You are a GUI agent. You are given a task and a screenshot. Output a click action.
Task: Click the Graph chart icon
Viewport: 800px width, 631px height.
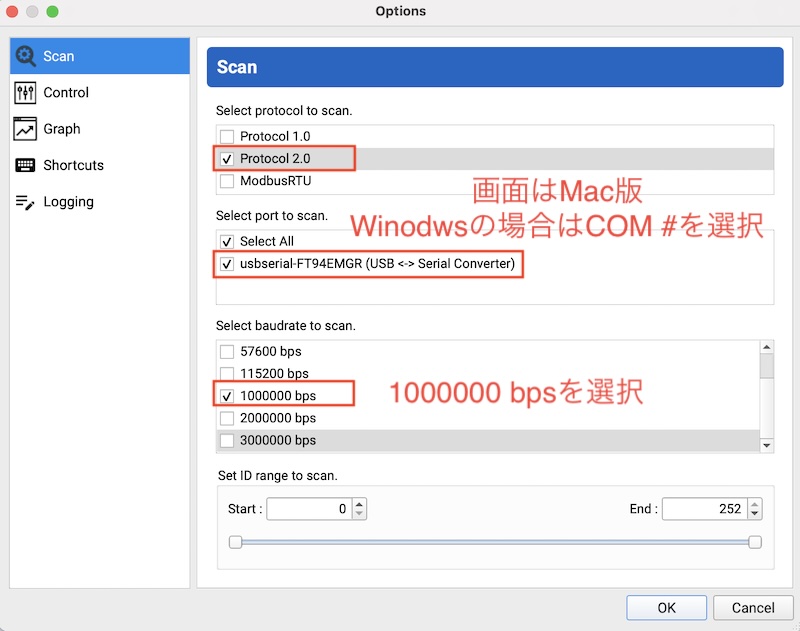click(x=26, y=129)
